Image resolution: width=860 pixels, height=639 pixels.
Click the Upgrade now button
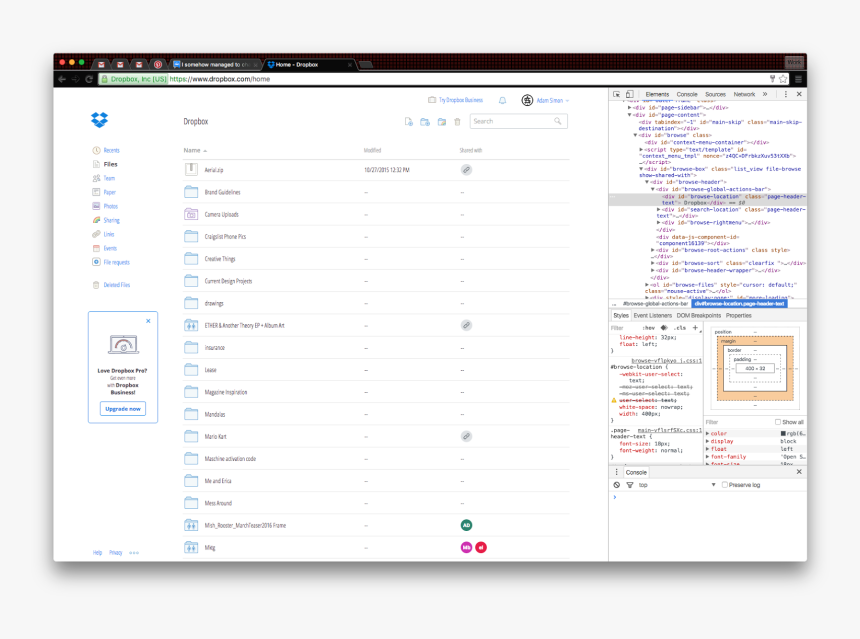122,409
